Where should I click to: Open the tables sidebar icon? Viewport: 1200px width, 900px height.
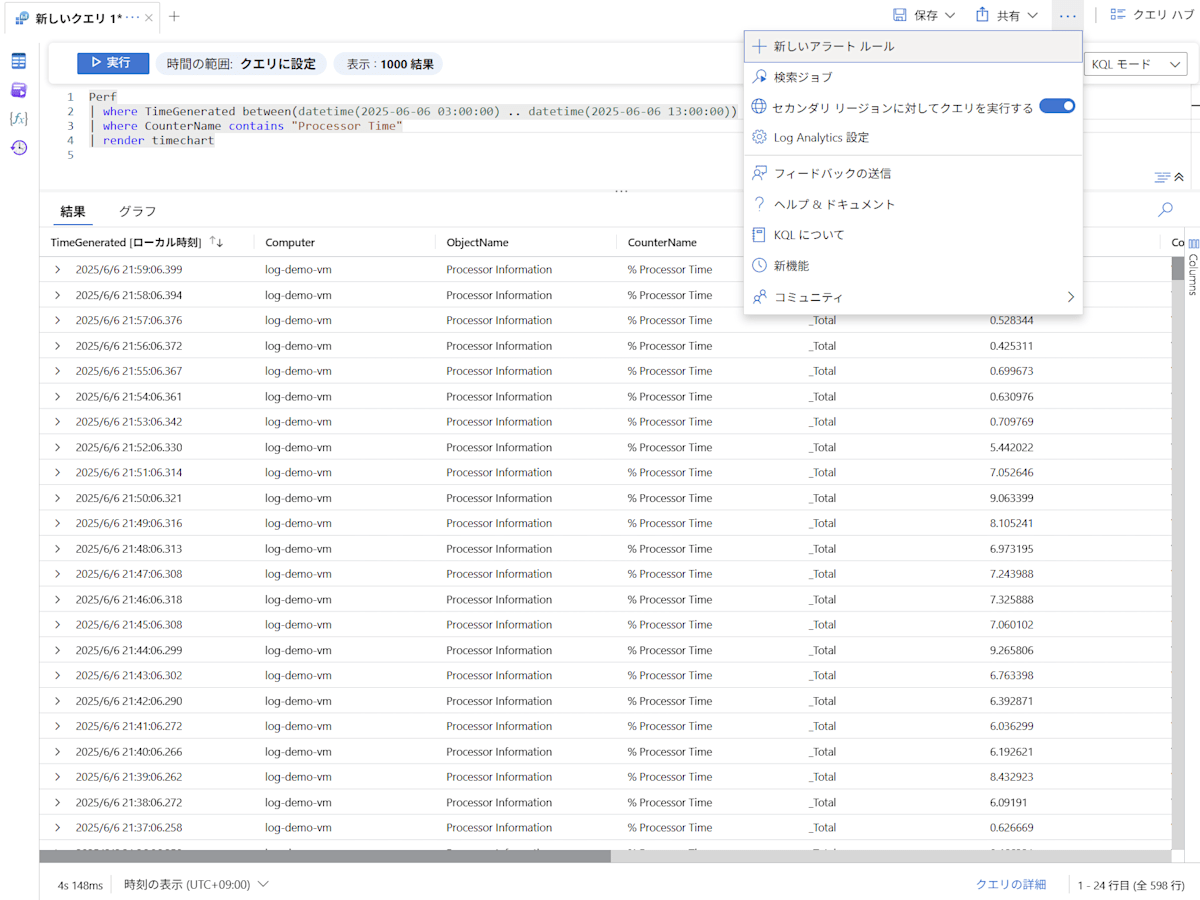click(19, 62)
